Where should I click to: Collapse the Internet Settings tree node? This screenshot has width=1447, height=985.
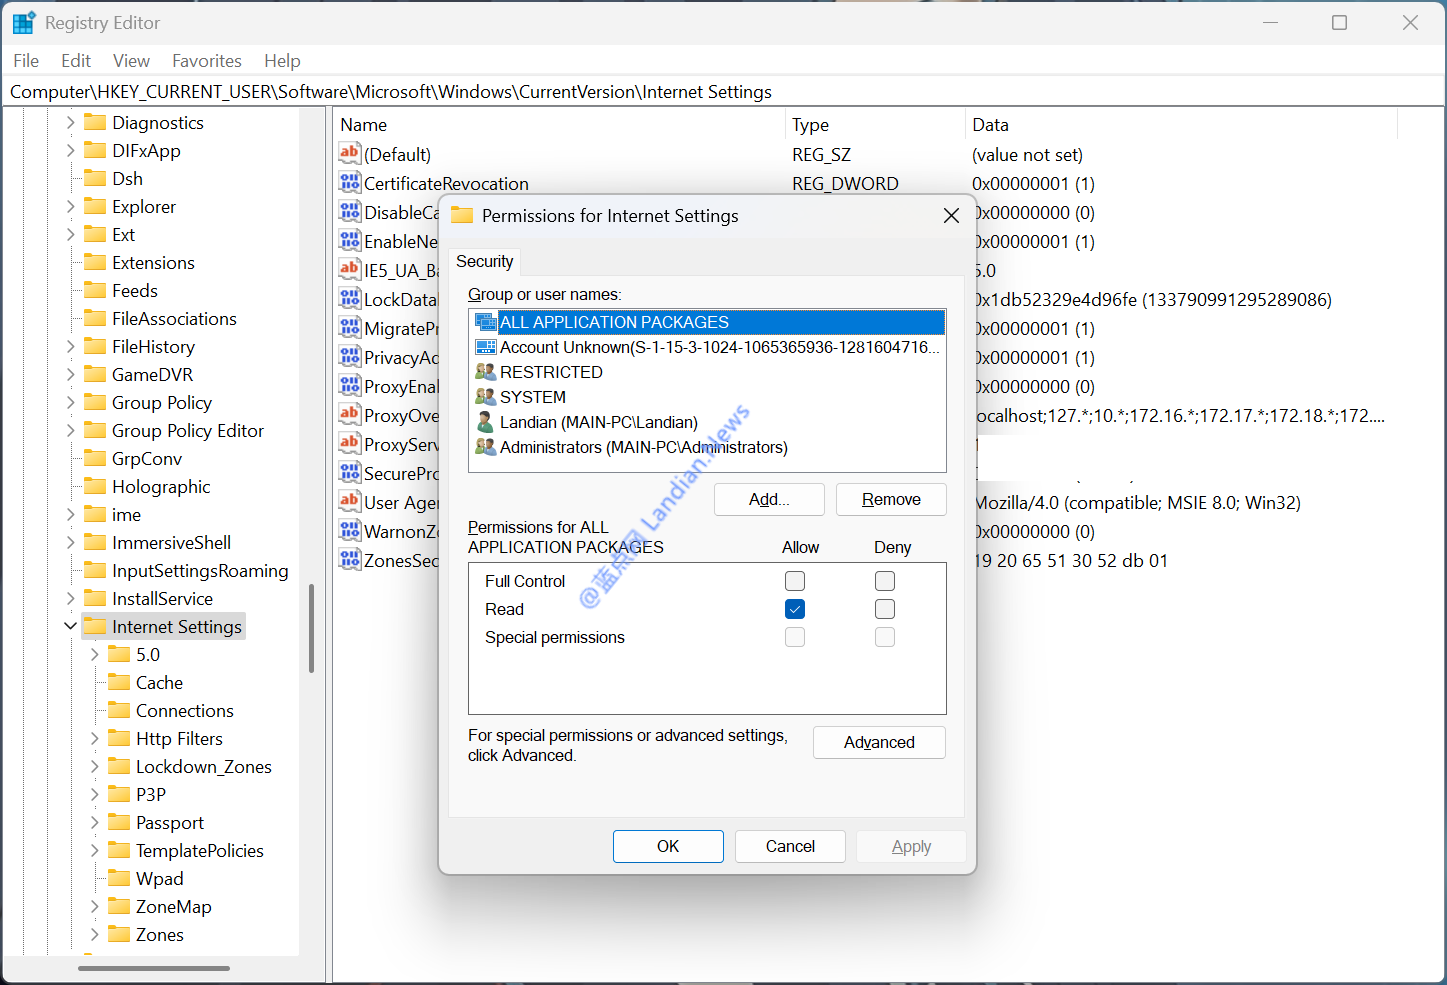pyautogui.click(x=70, y=626)
